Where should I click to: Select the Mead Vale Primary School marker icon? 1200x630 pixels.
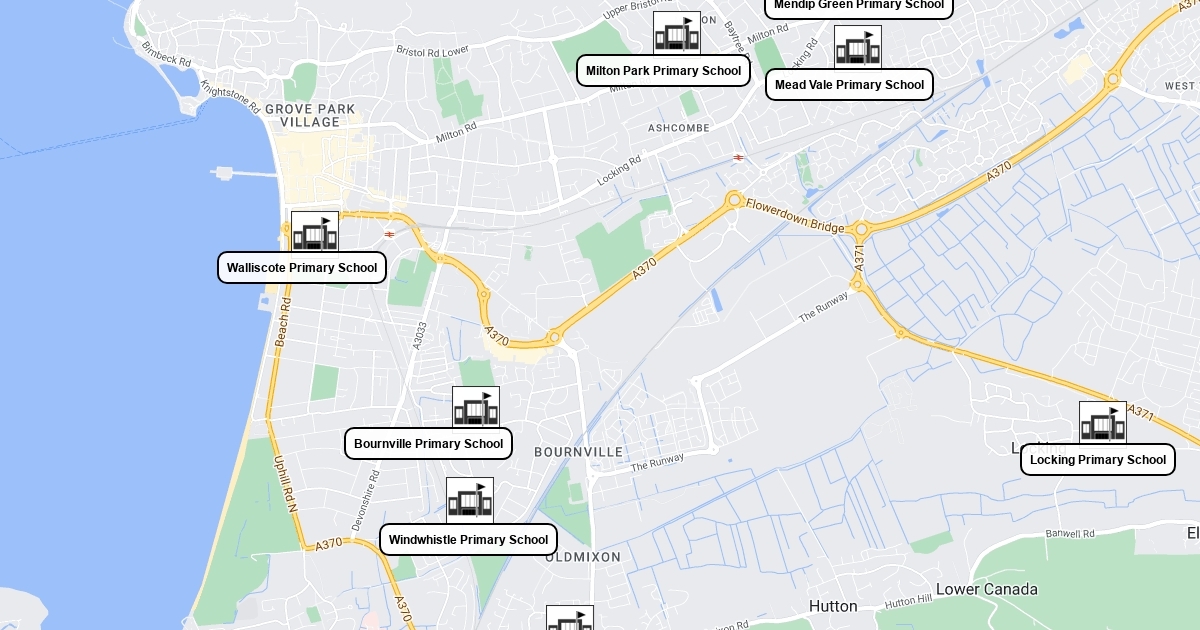(x=858, y=49)
